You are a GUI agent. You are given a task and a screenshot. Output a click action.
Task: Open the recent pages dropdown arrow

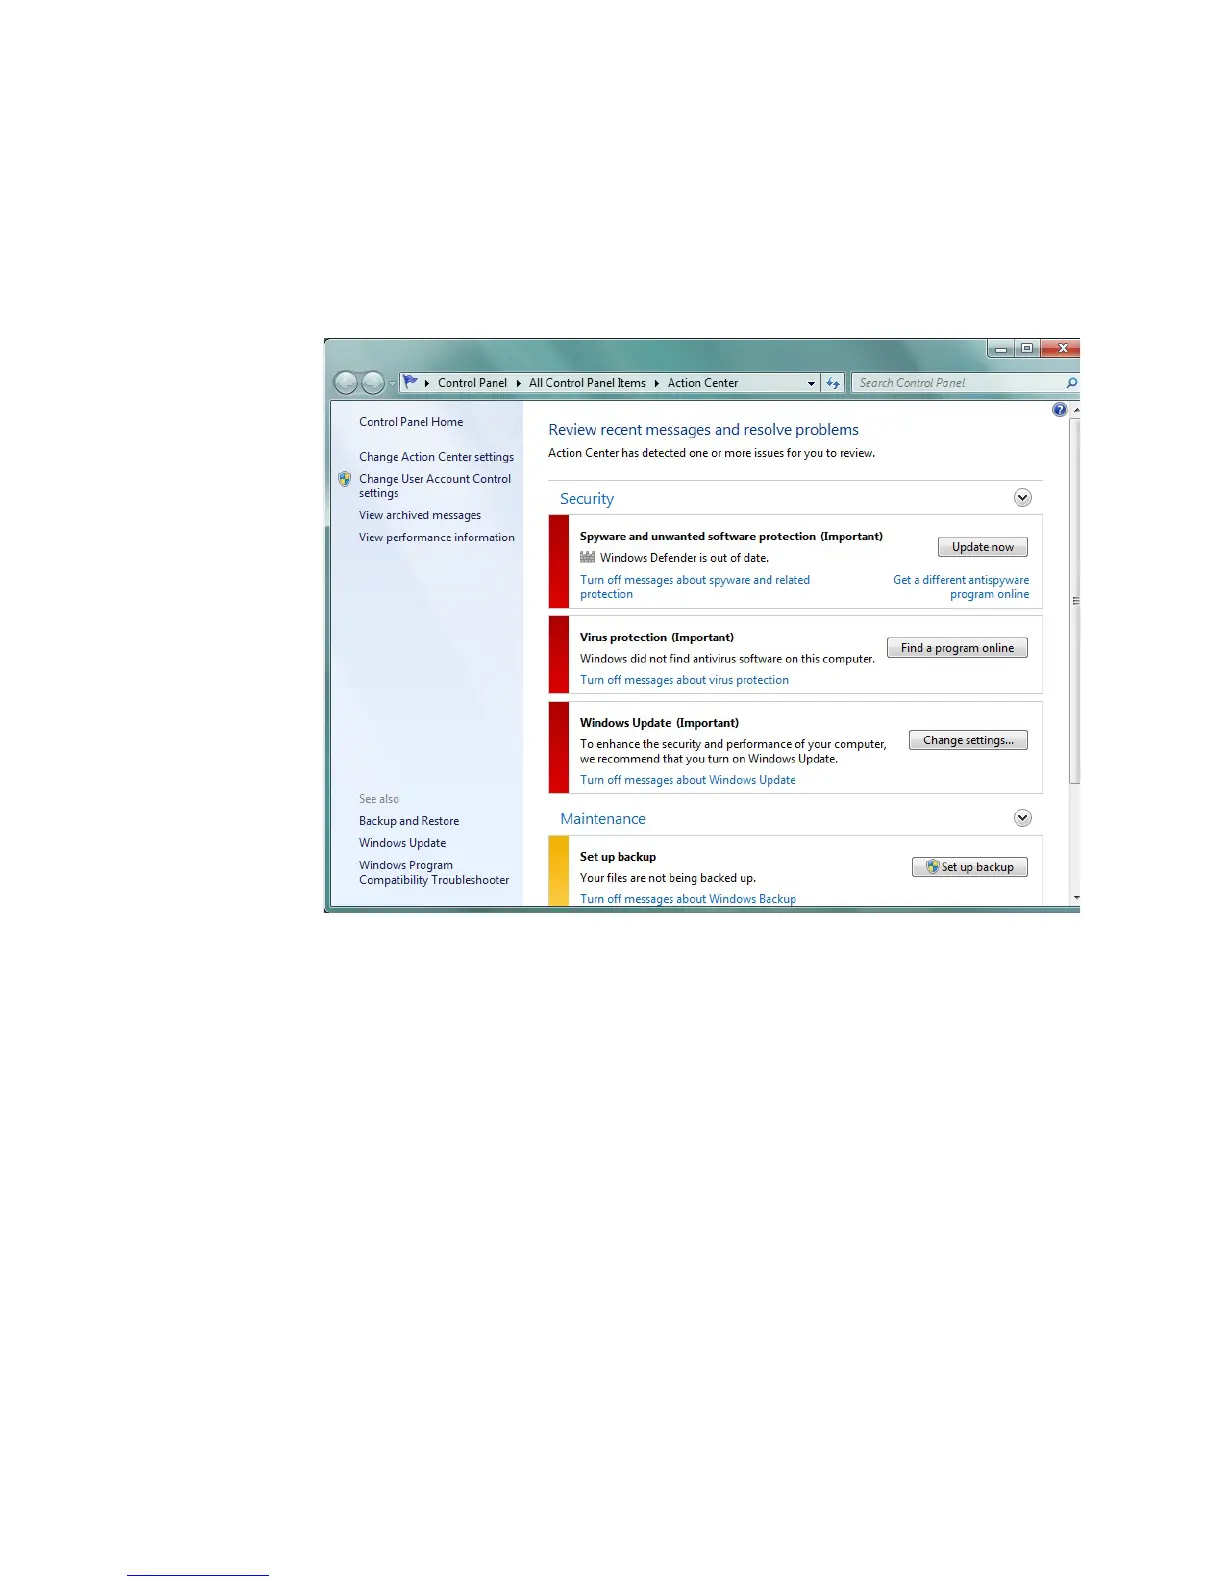(392, 384)
